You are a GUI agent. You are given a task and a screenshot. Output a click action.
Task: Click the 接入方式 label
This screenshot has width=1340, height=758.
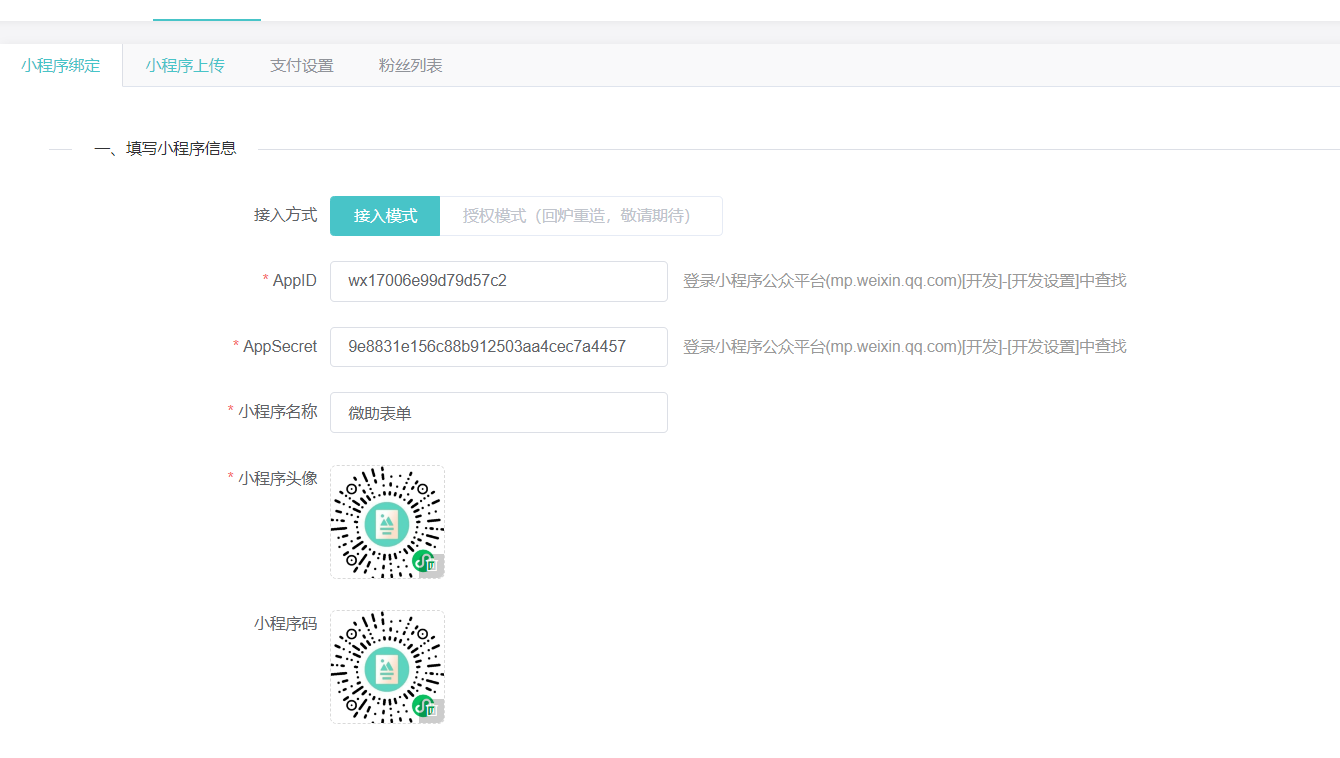pyautogui.click(x=285, y=215)
